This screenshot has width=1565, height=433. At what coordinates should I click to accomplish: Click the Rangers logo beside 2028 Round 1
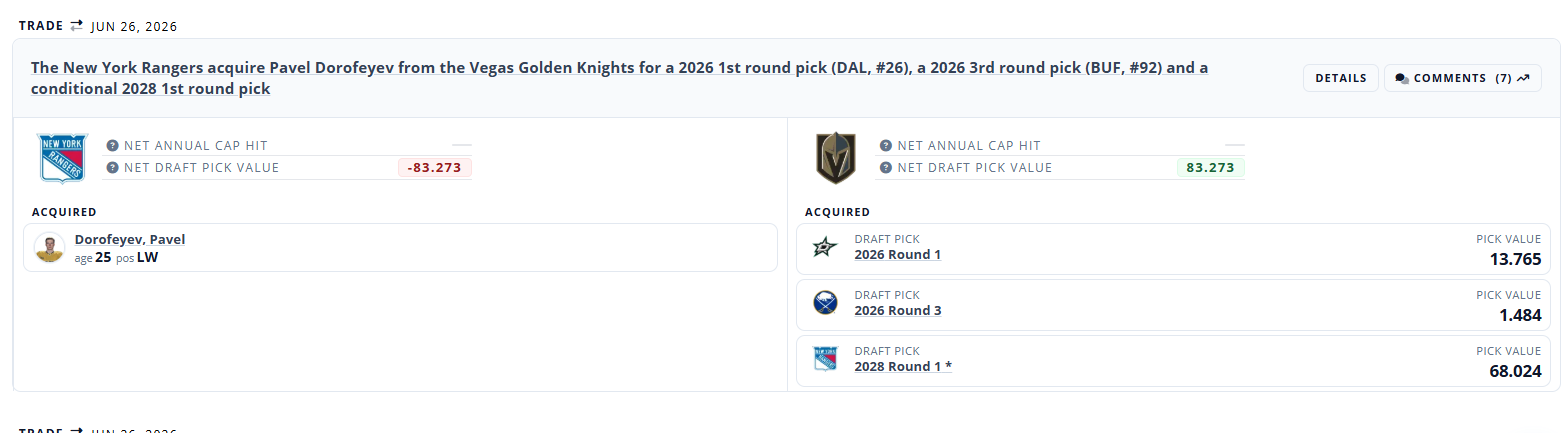[824, 359]
